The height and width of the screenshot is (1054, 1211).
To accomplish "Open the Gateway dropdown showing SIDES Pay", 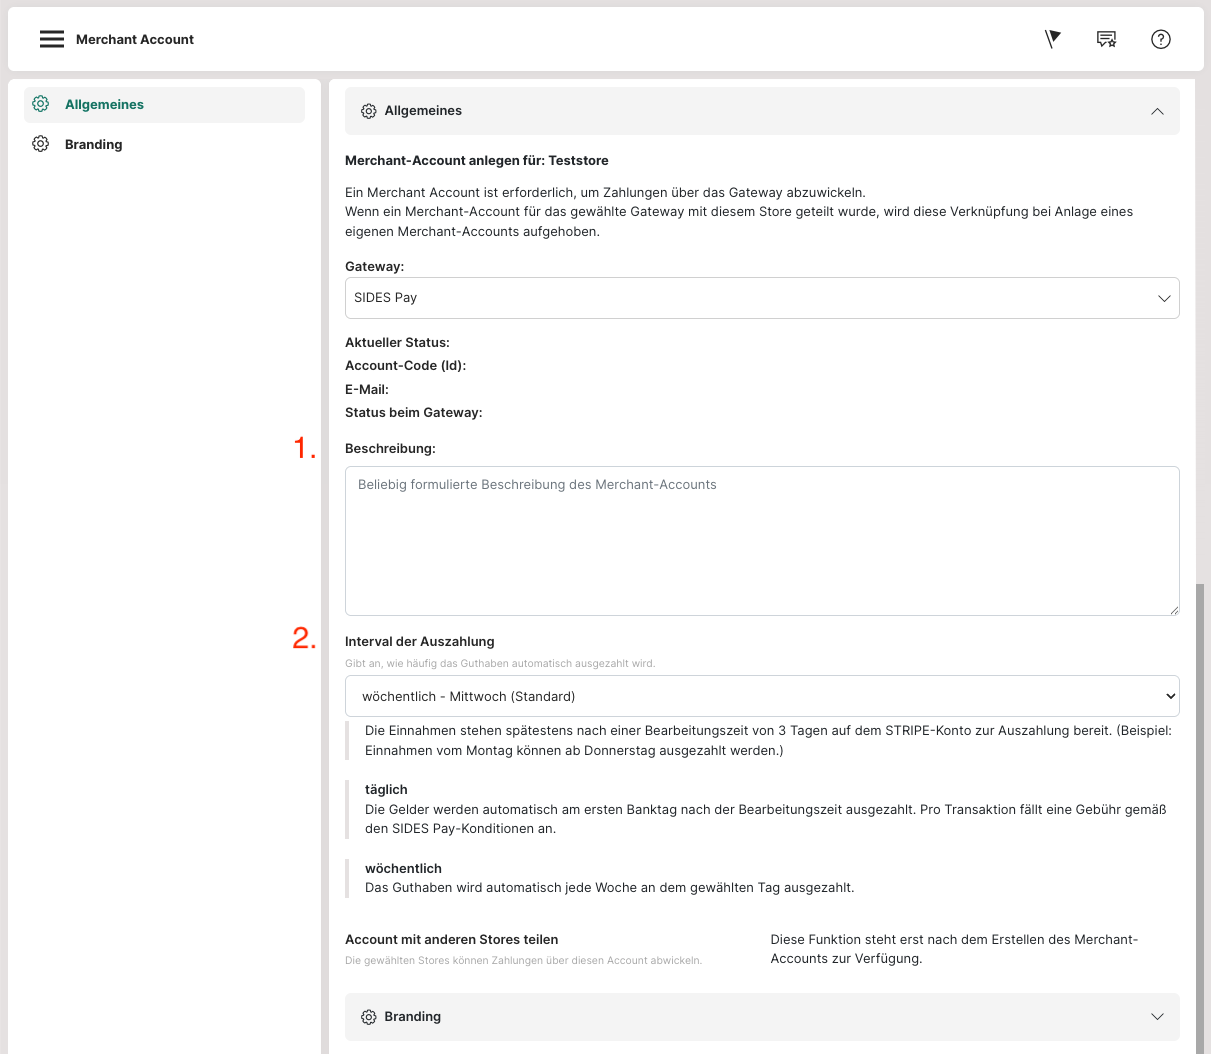I will coord(761,298).
